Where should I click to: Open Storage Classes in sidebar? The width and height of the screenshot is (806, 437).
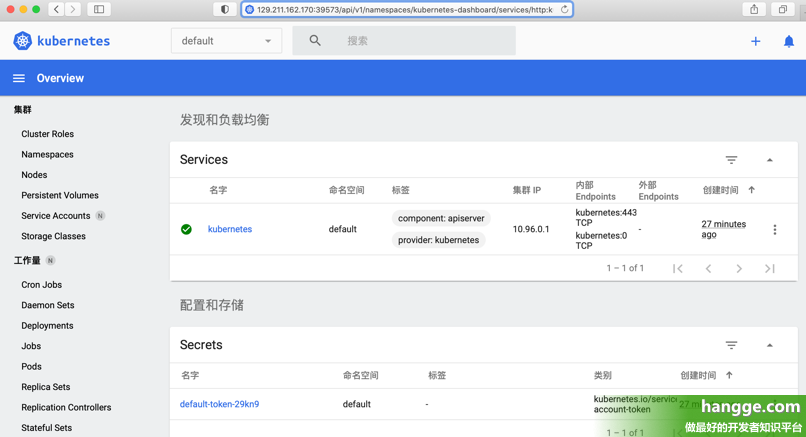[x=53, y=236]
